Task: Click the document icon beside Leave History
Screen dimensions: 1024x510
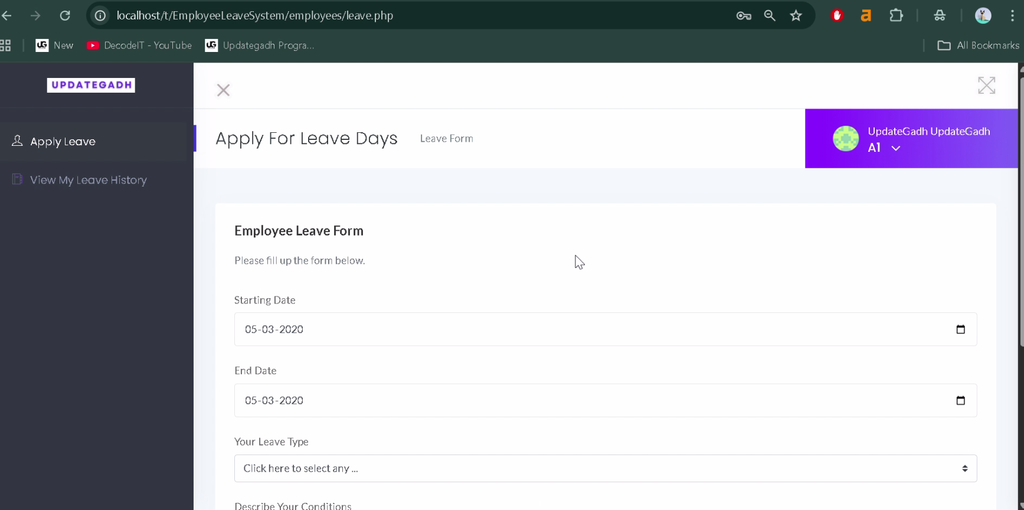Action: 17,179
